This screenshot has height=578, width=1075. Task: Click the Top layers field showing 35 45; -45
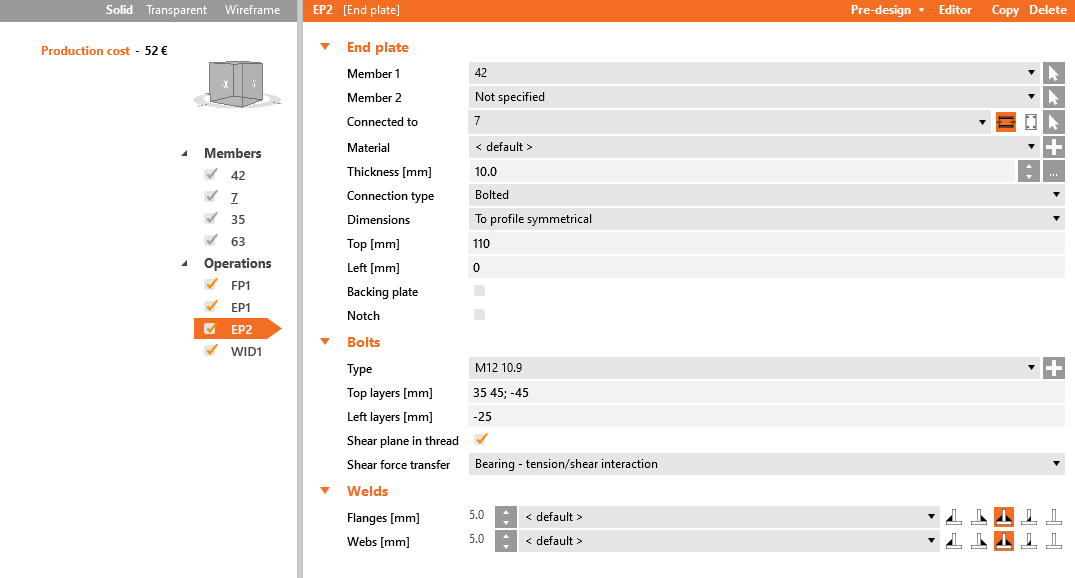pyautogui.click(x=766, y=393)
